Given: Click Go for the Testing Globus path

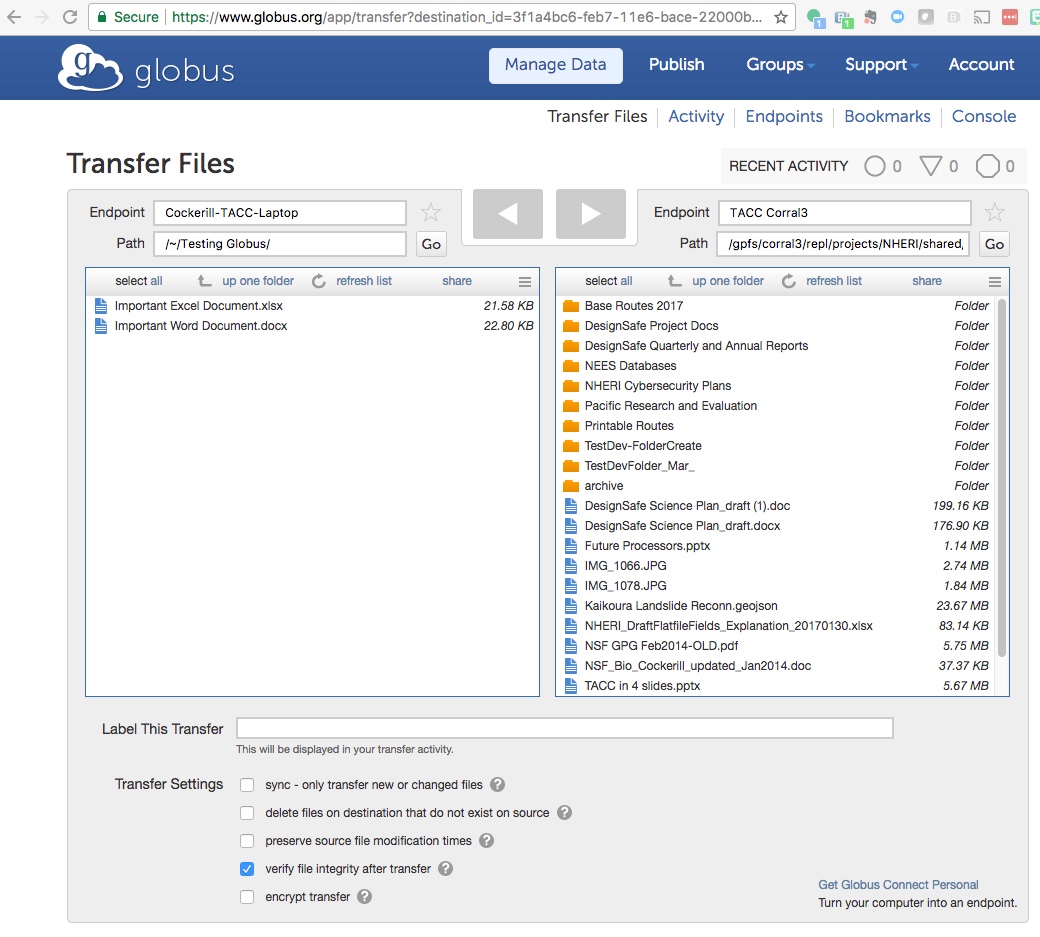Looking at the screenshot, I should 431,244.
